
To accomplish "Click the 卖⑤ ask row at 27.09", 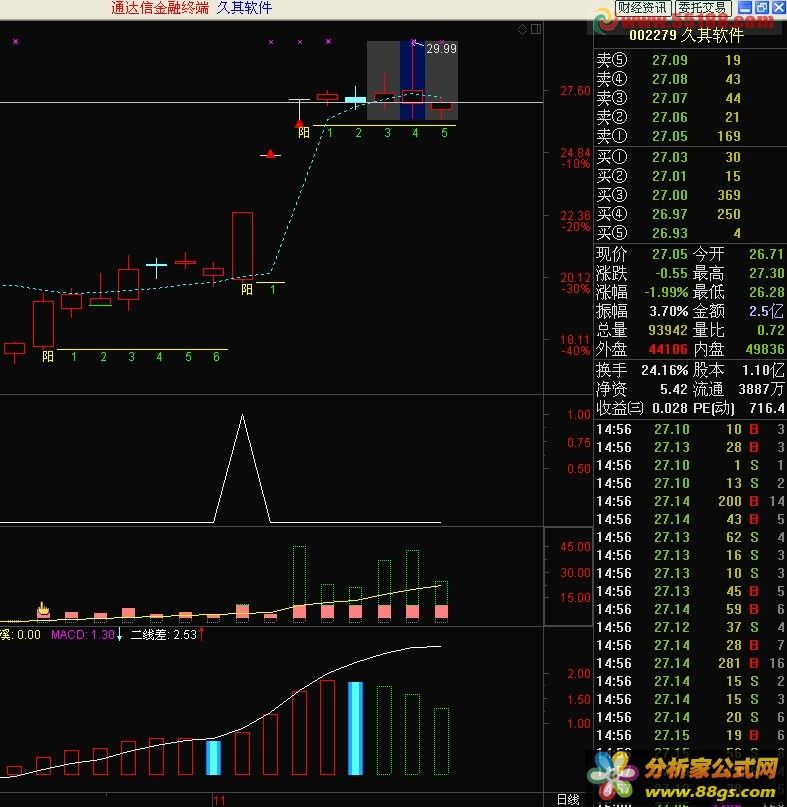I will pyautogui.click(x=690, y=60).
